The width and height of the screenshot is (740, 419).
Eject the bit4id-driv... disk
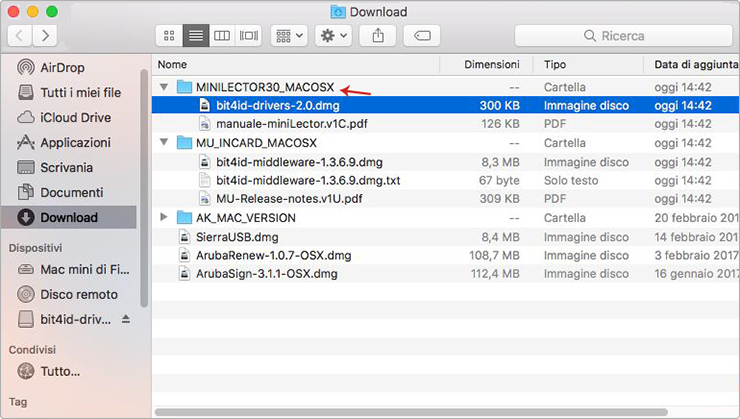(126, 319)
